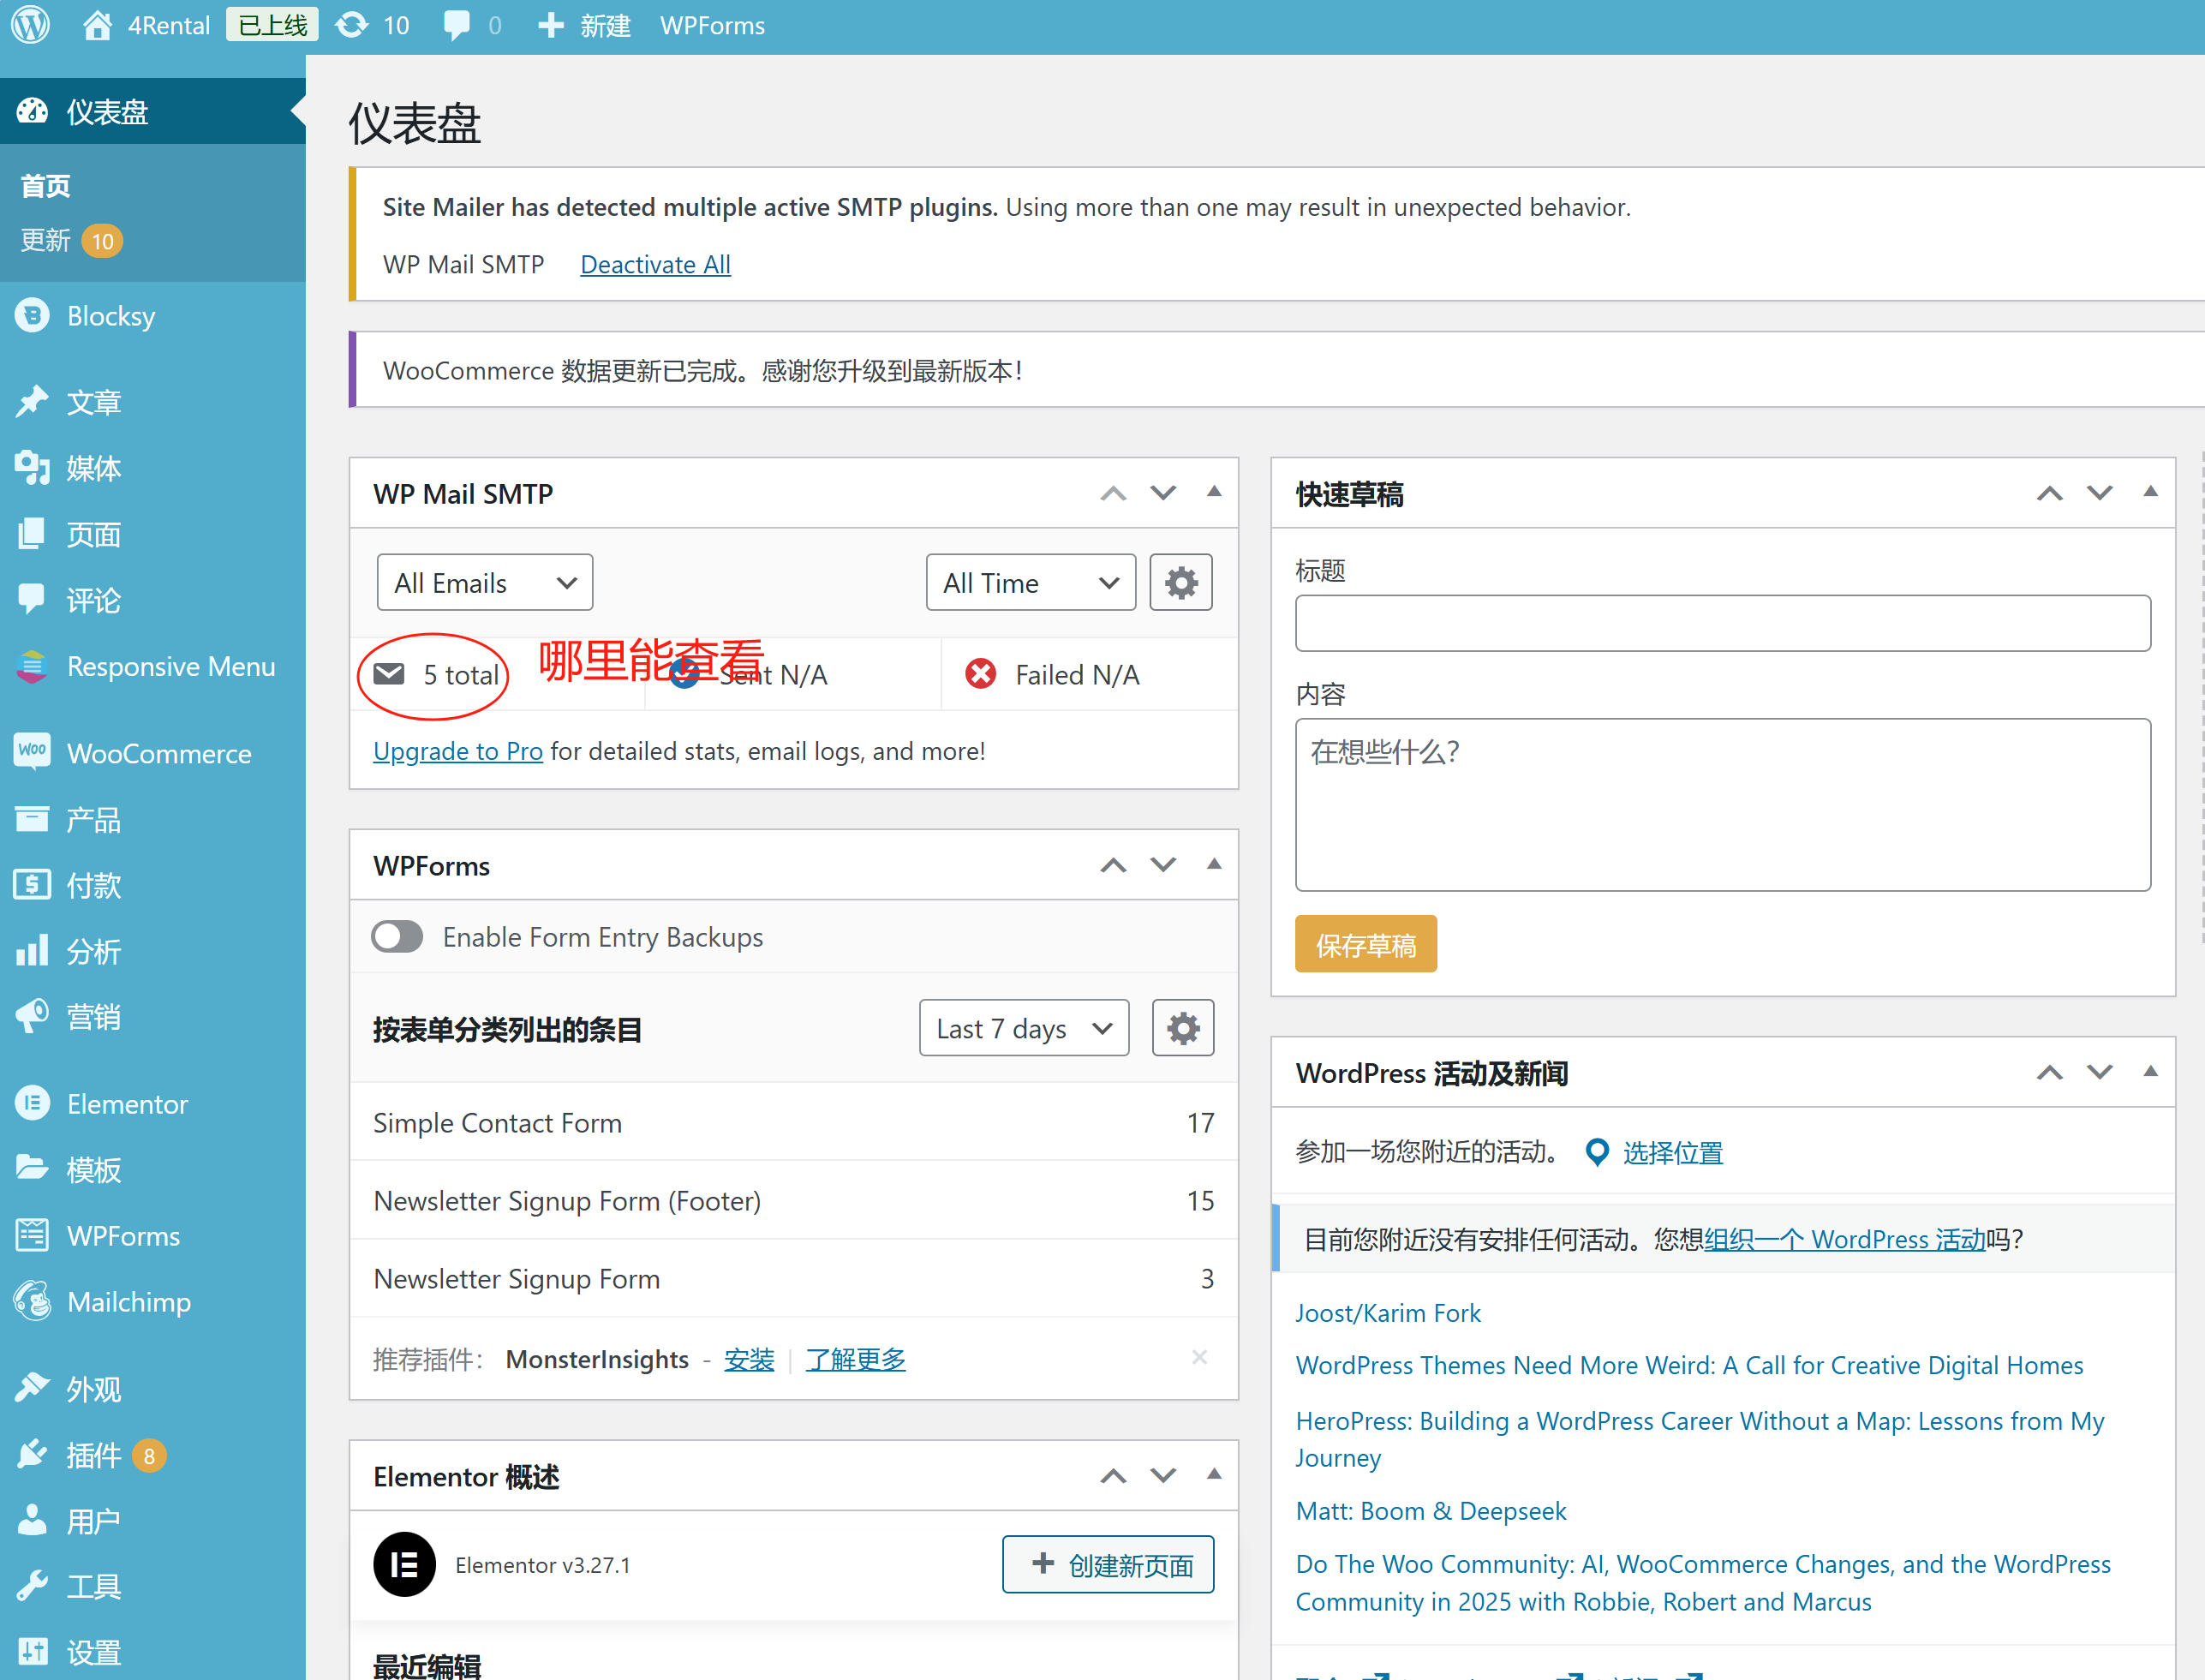Open the Mailchimp sidebar menu
Screen dimensions: 2205x1680
click(x=153, y=1302)
